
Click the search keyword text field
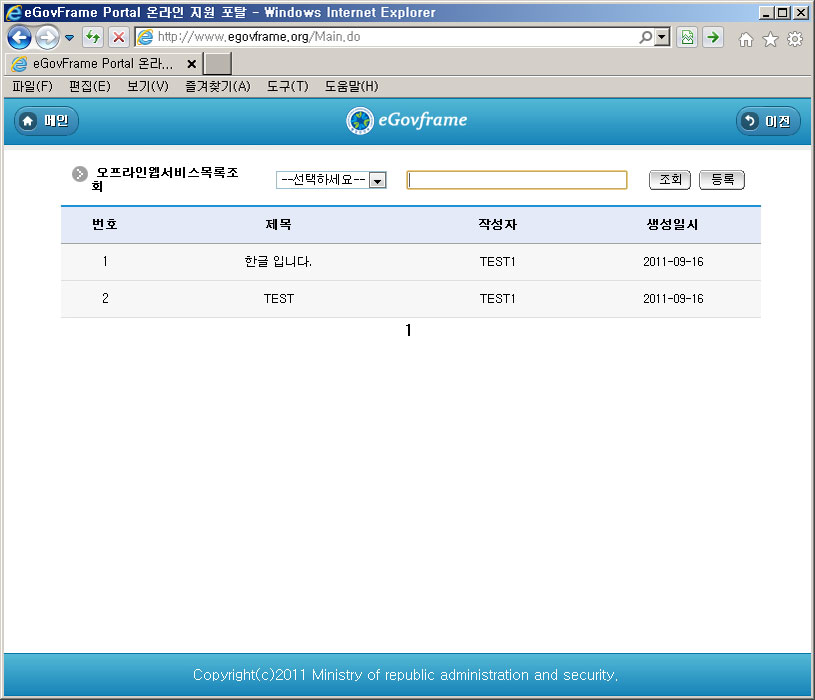pyautogui.click(x=516, y=180)
